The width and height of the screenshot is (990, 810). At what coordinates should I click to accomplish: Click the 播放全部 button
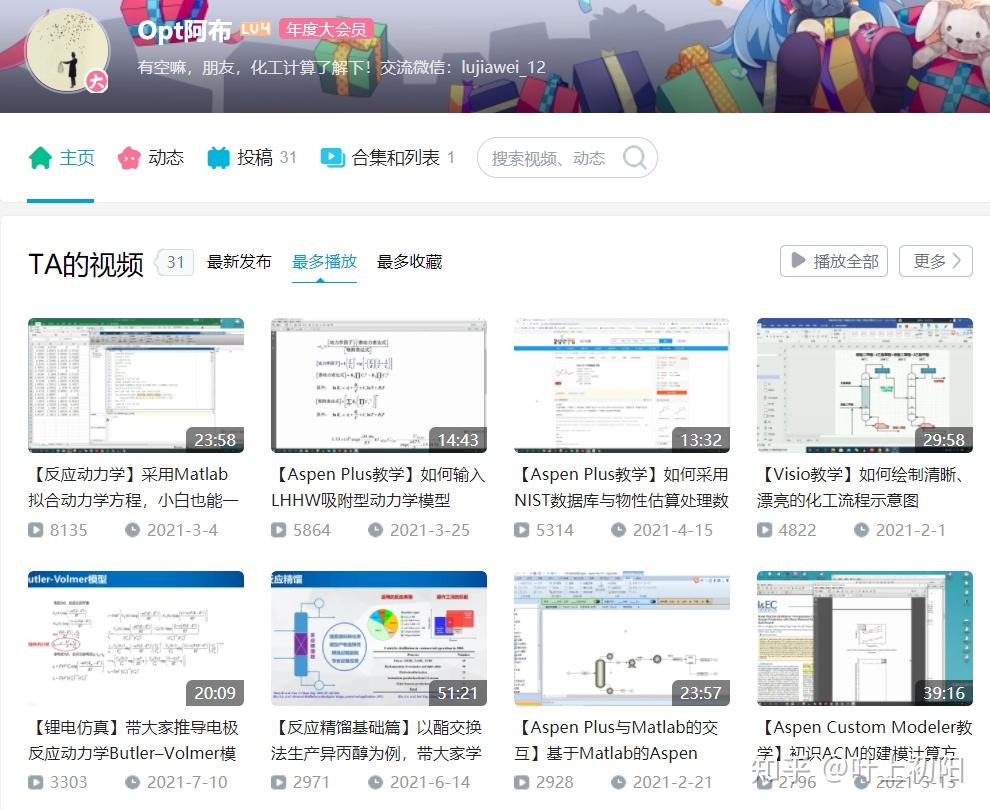(x=833, y=260)
